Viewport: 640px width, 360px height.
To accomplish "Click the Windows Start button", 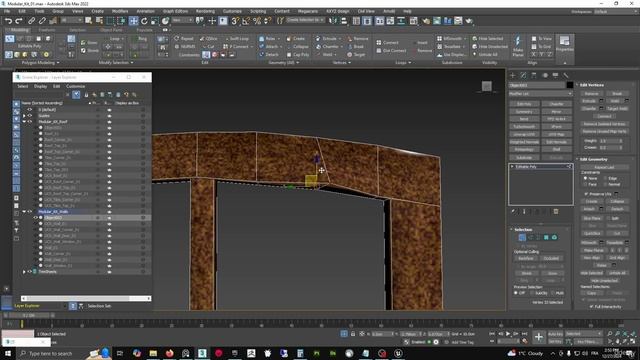I will [x=7, y=353].
